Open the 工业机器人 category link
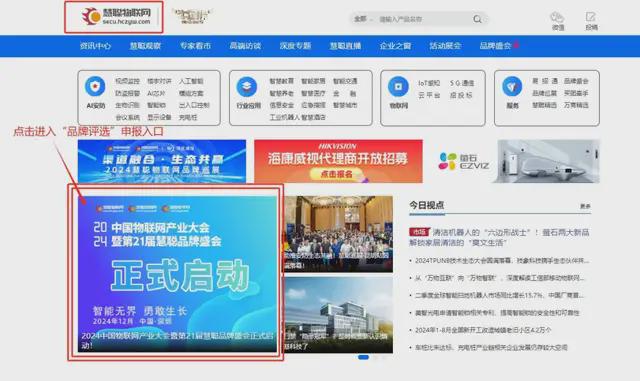 point(284,117)
